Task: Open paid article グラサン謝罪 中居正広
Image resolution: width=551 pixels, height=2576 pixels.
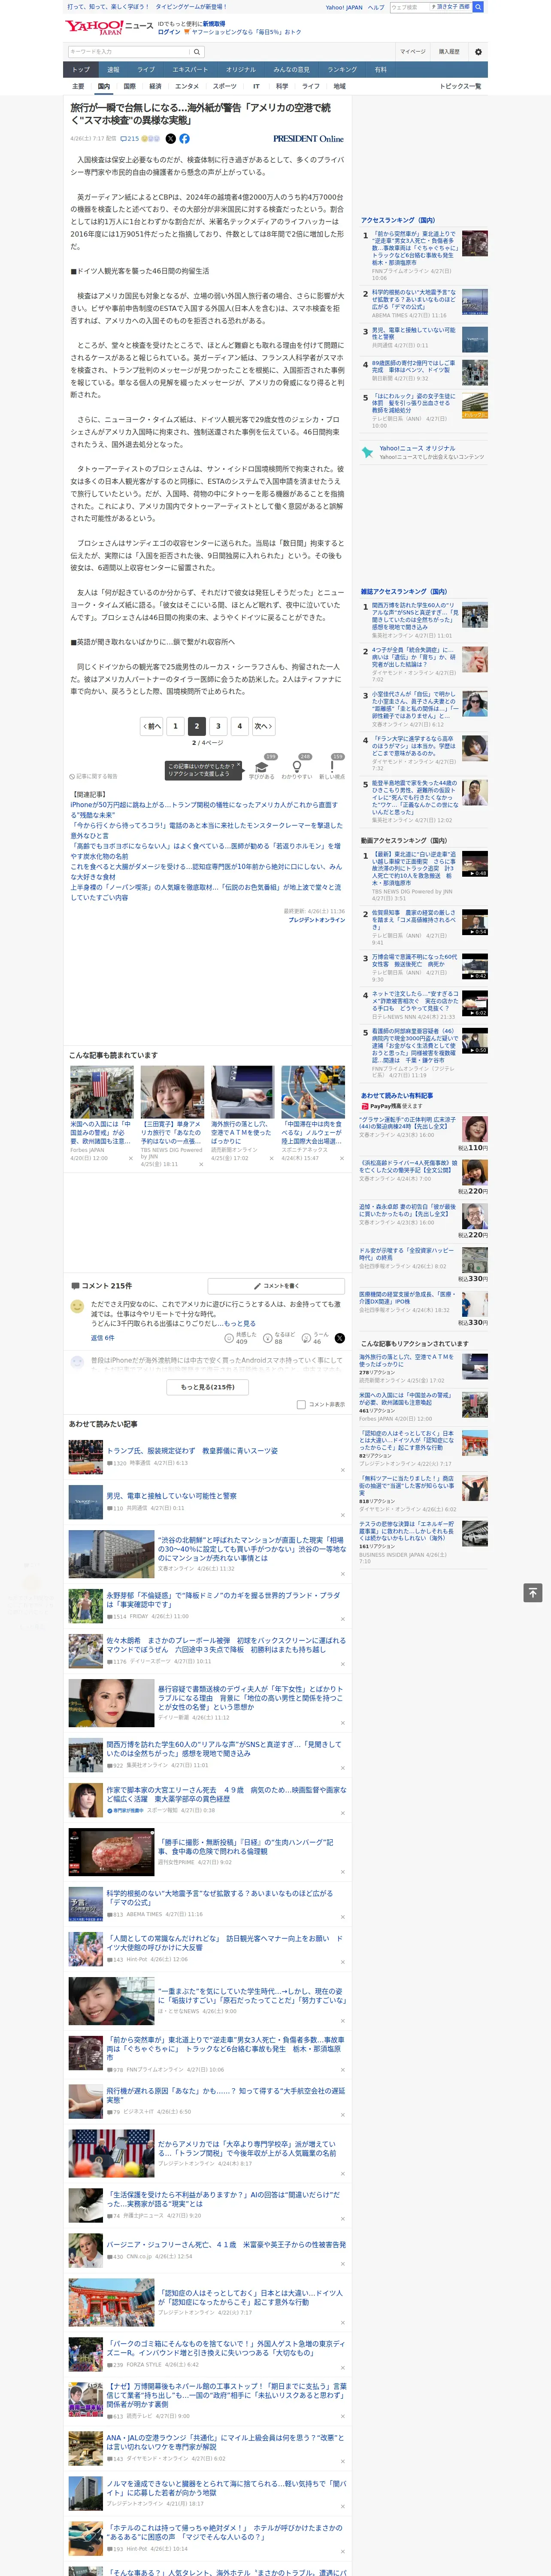Action: (407, 1123)
